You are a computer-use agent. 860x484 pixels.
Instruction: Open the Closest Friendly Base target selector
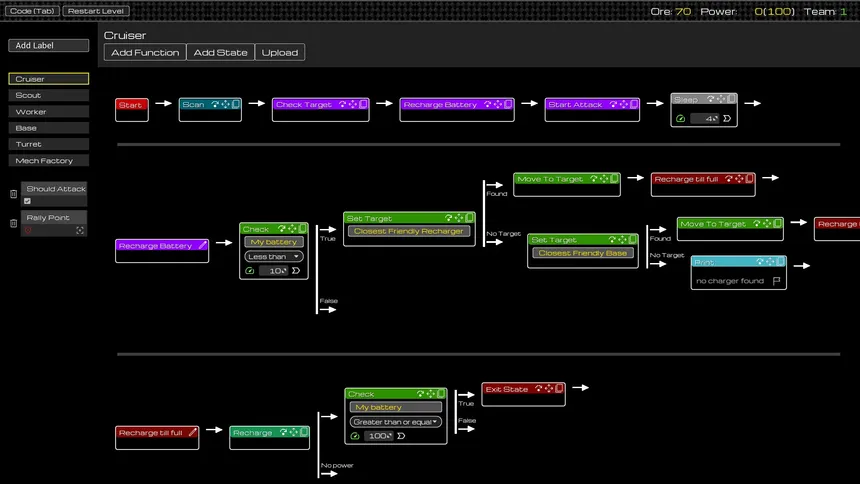(582, 253)
